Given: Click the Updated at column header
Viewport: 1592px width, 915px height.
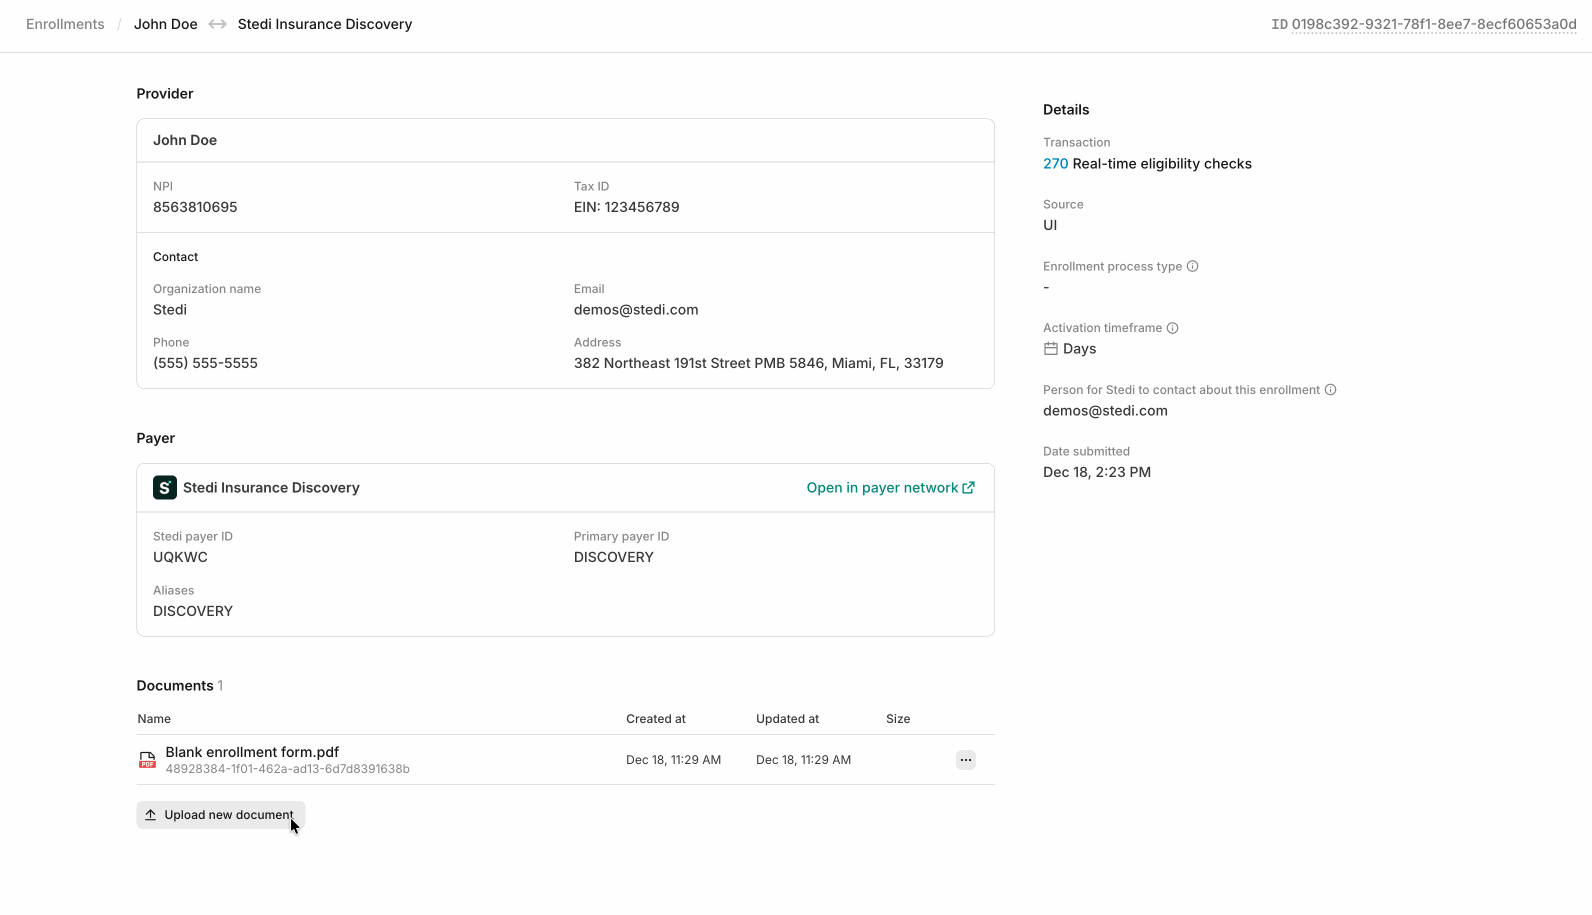Looking at the screenshot, I should coord(788,719).
